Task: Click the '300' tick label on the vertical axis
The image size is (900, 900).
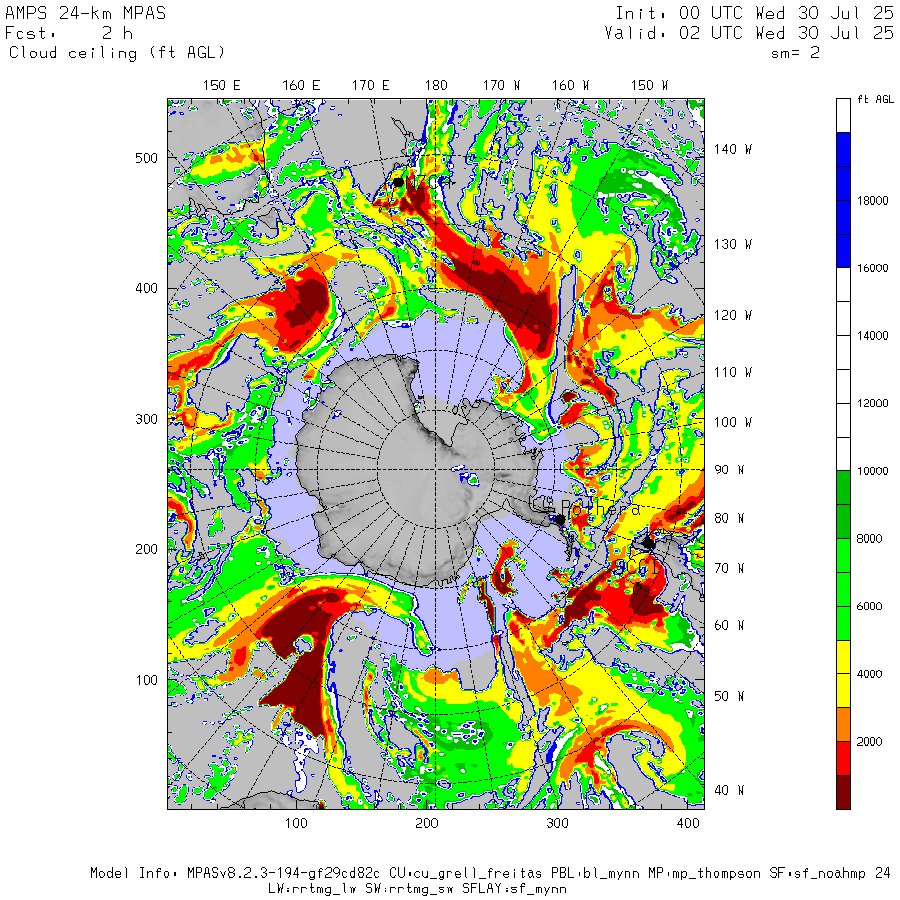Action: [x=146, y=419]
